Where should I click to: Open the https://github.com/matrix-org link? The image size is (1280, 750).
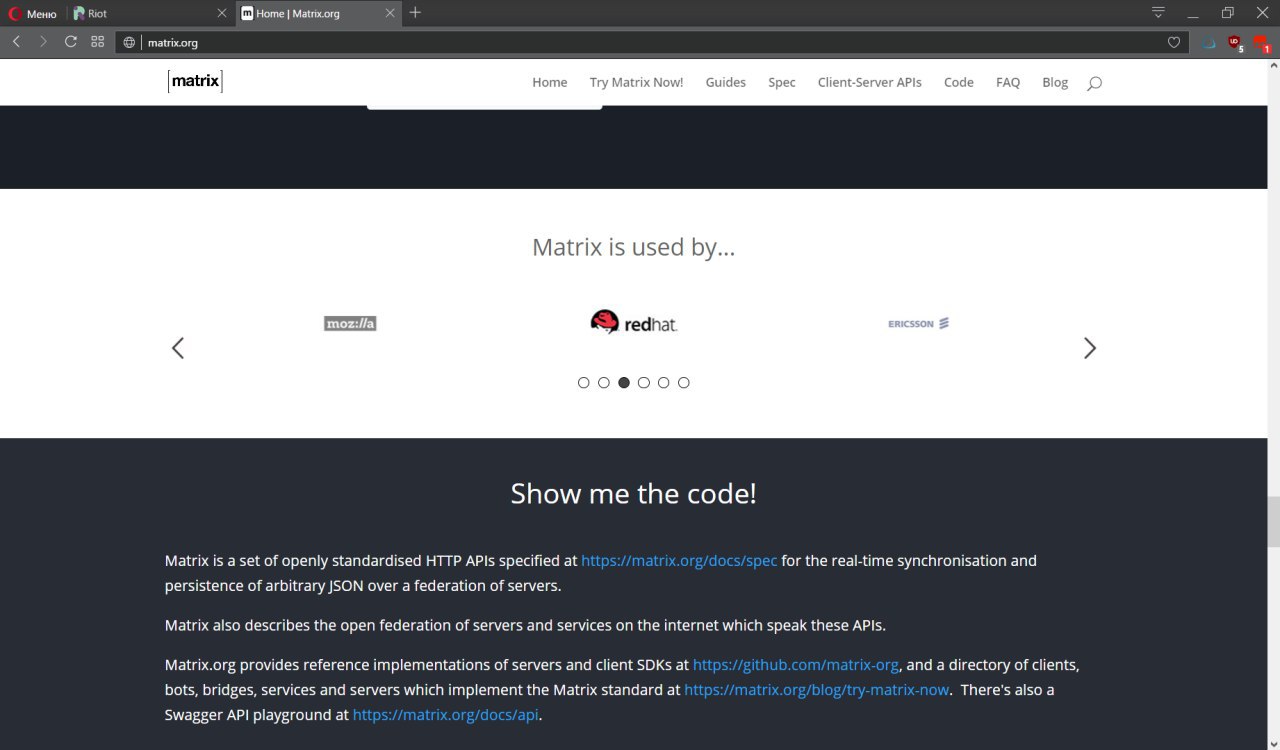(x=796, y=664)
